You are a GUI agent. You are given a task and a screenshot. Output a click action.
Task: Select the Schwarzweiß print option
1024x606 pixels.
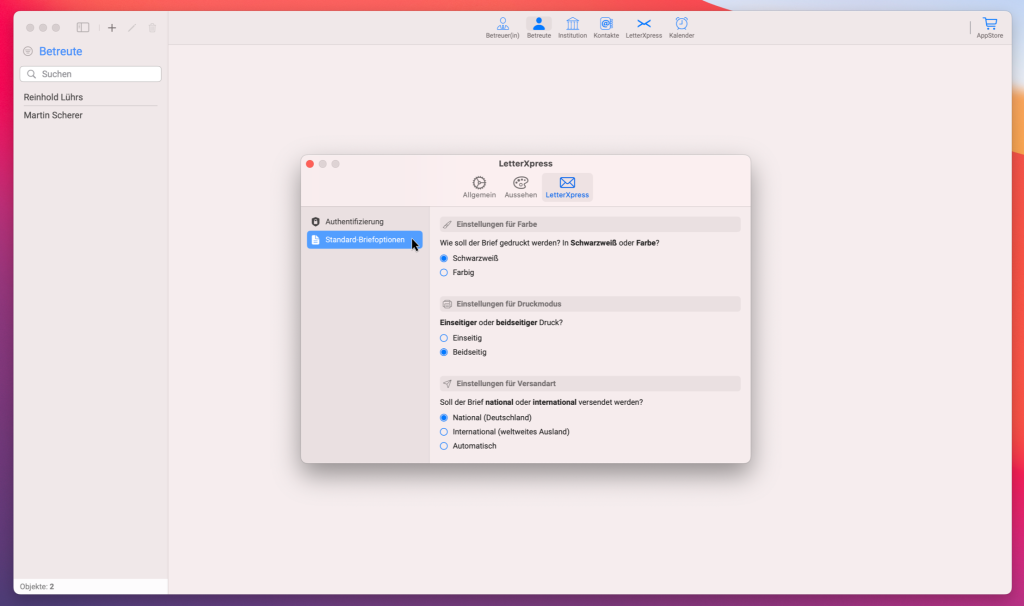coord(444,259)
